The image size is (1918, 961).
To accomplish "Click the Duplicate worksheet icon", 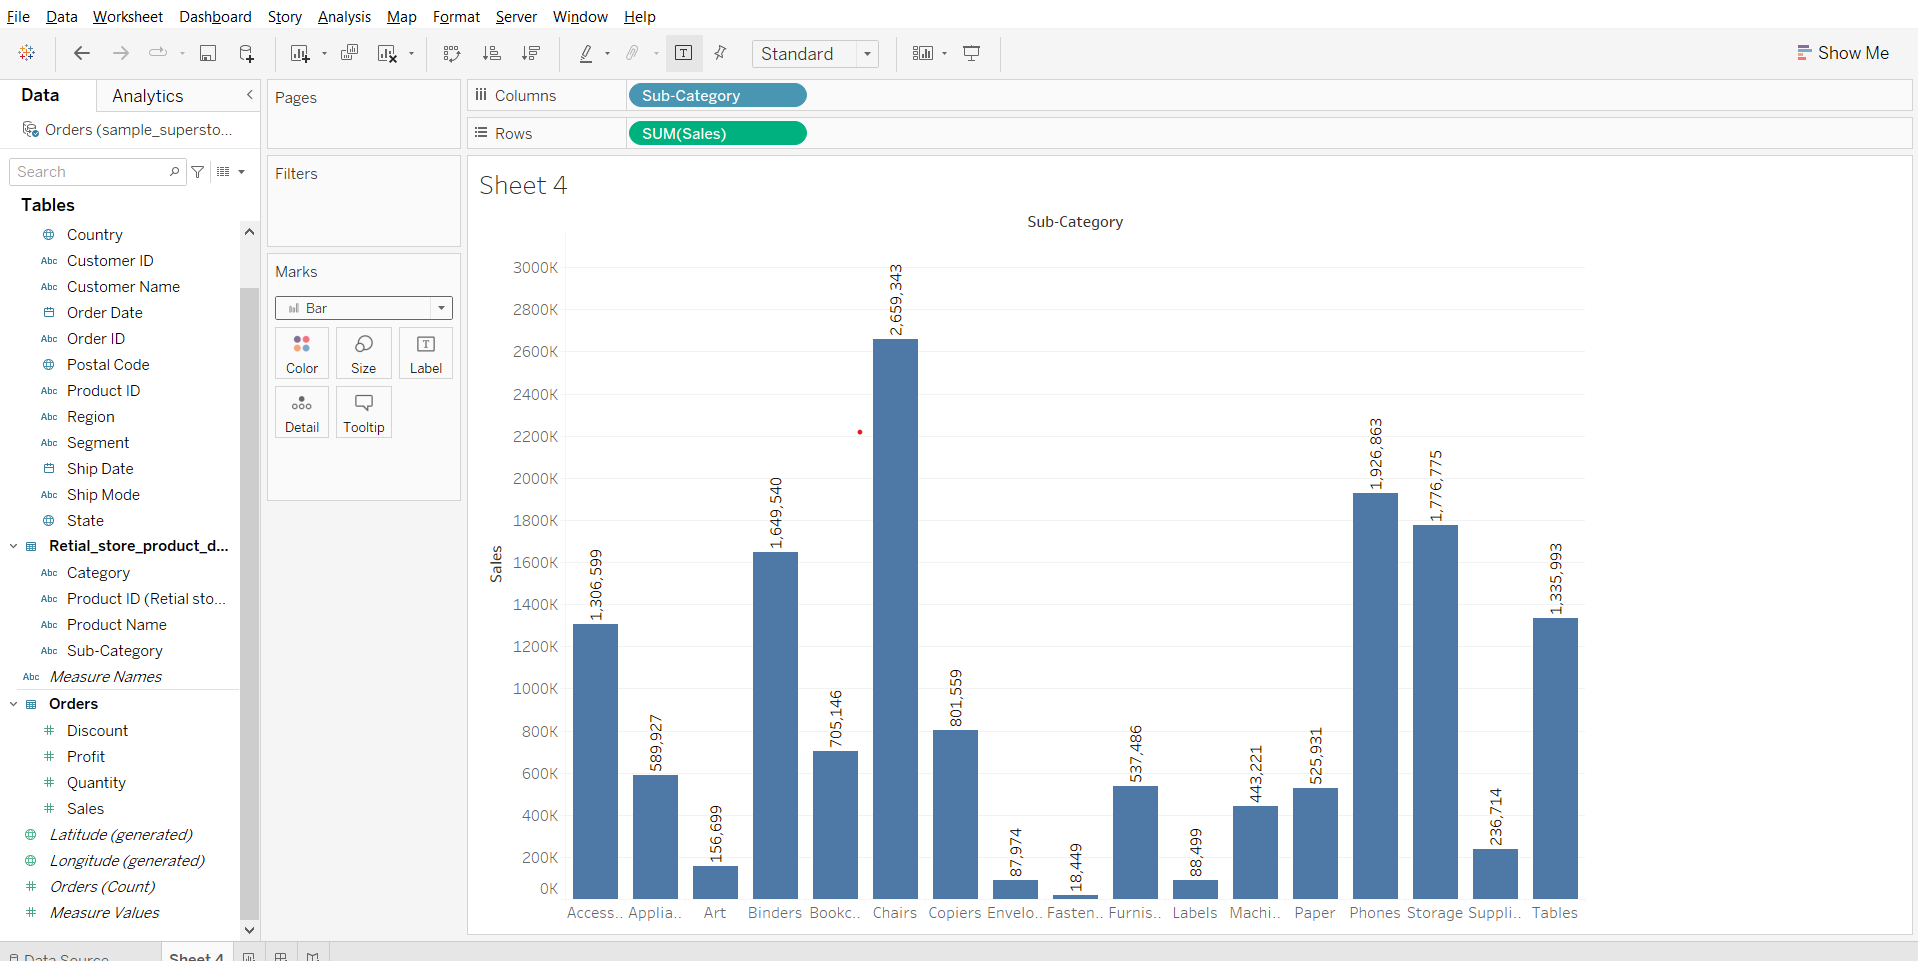I will tap(349, 54).
